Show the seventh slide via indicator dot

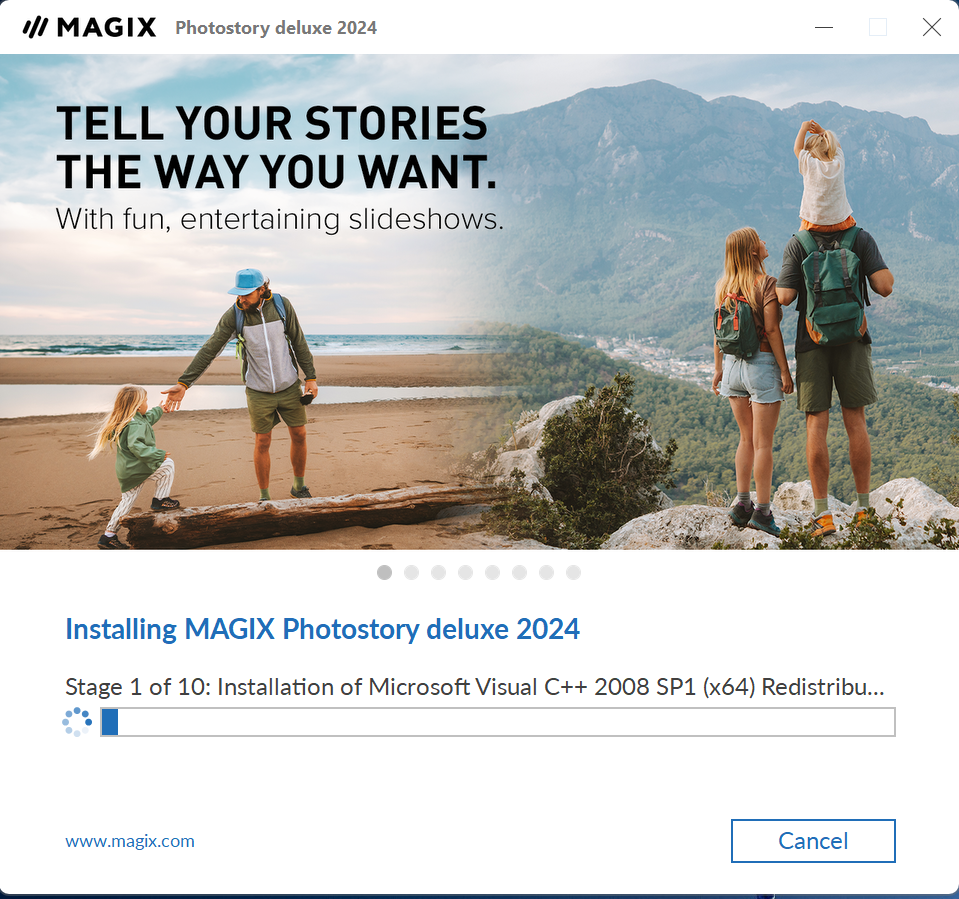(x=546, y=572)
